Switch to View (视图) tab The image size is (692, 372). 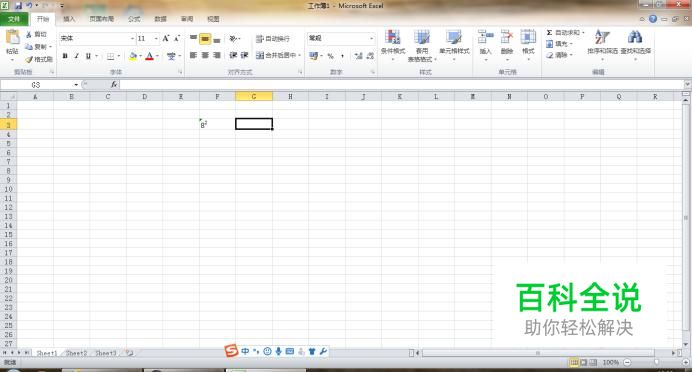213,19
